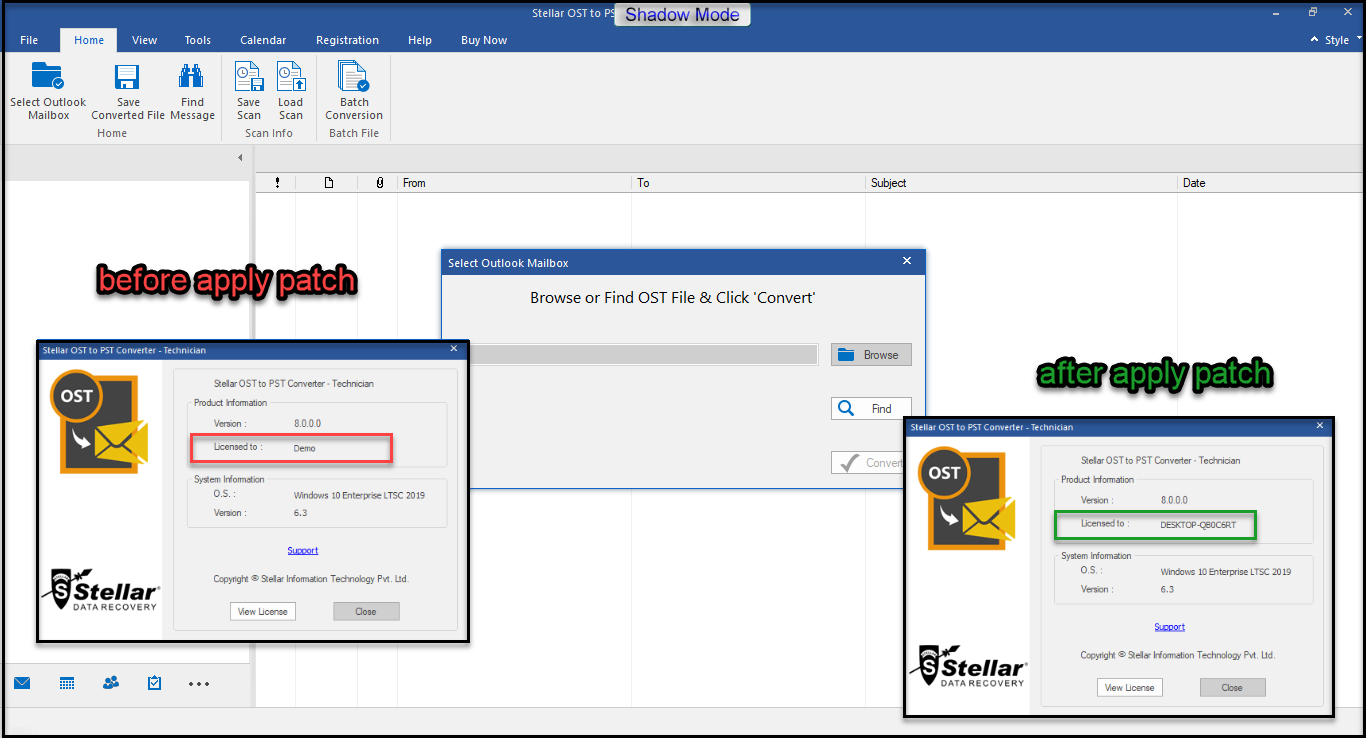Click Find button in mailbox dialog
The width and height of the screenshot is (1366, 738).
pyautogui.click(x=871, y=409)
